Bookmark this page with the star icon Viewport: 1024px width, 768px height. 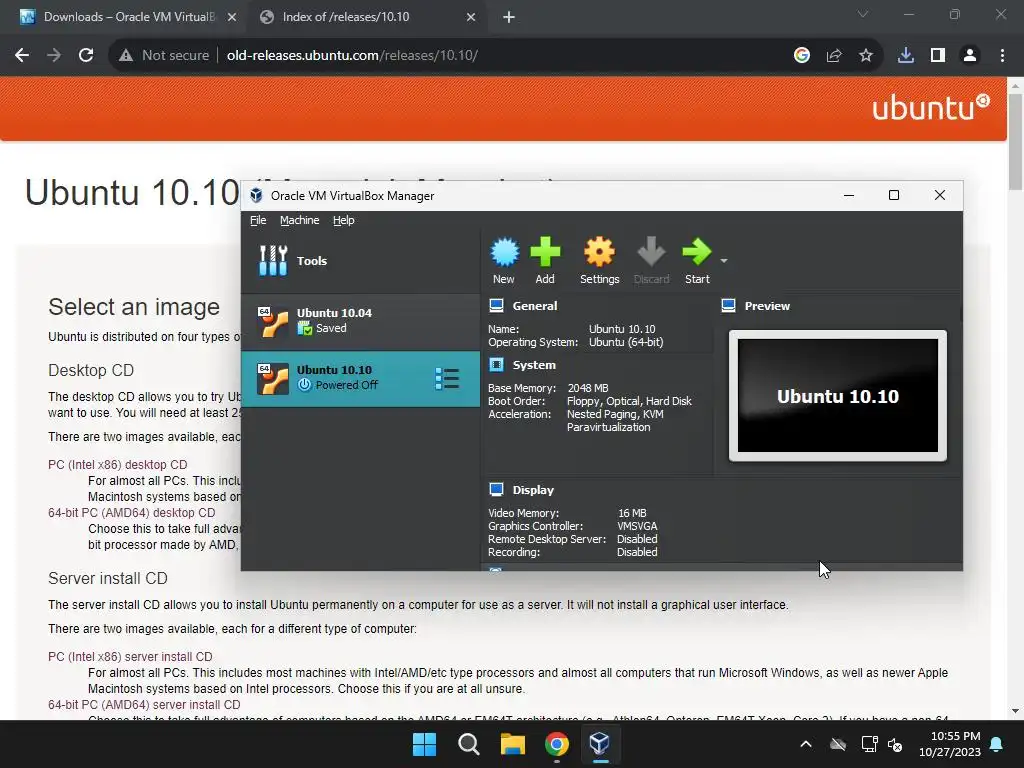[x=866, y=56]
